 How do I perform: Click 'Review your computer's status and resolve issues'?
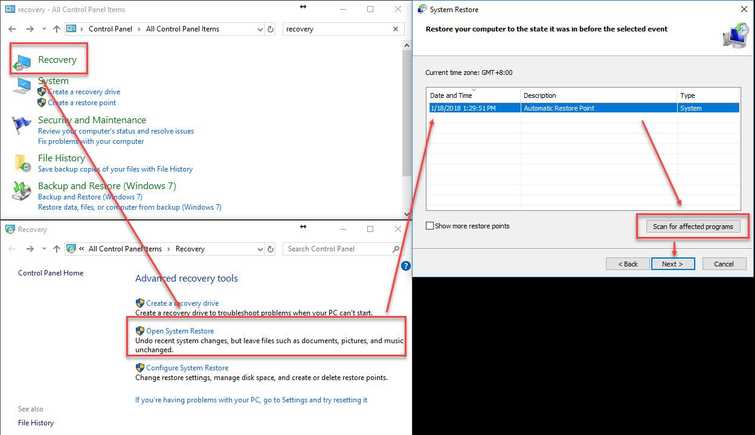coord(116,131)
